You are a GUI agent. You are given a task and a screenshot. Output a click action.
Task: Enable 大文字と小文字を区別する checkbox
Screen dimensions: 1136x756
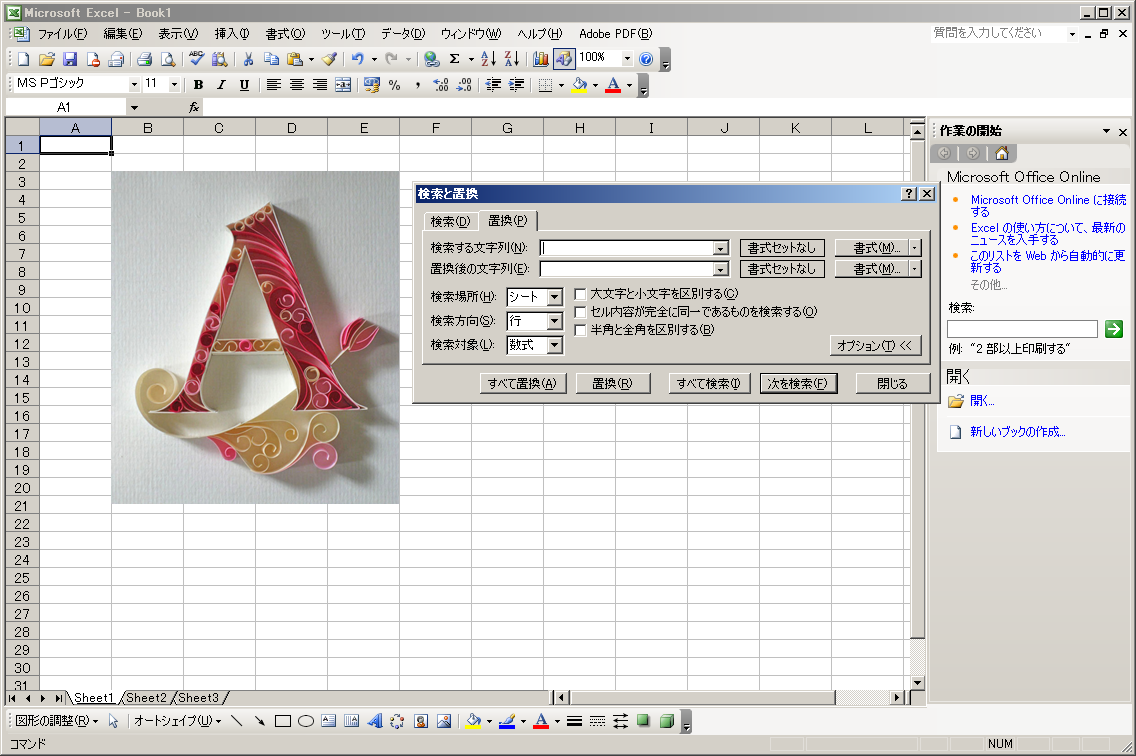(580, 294)
